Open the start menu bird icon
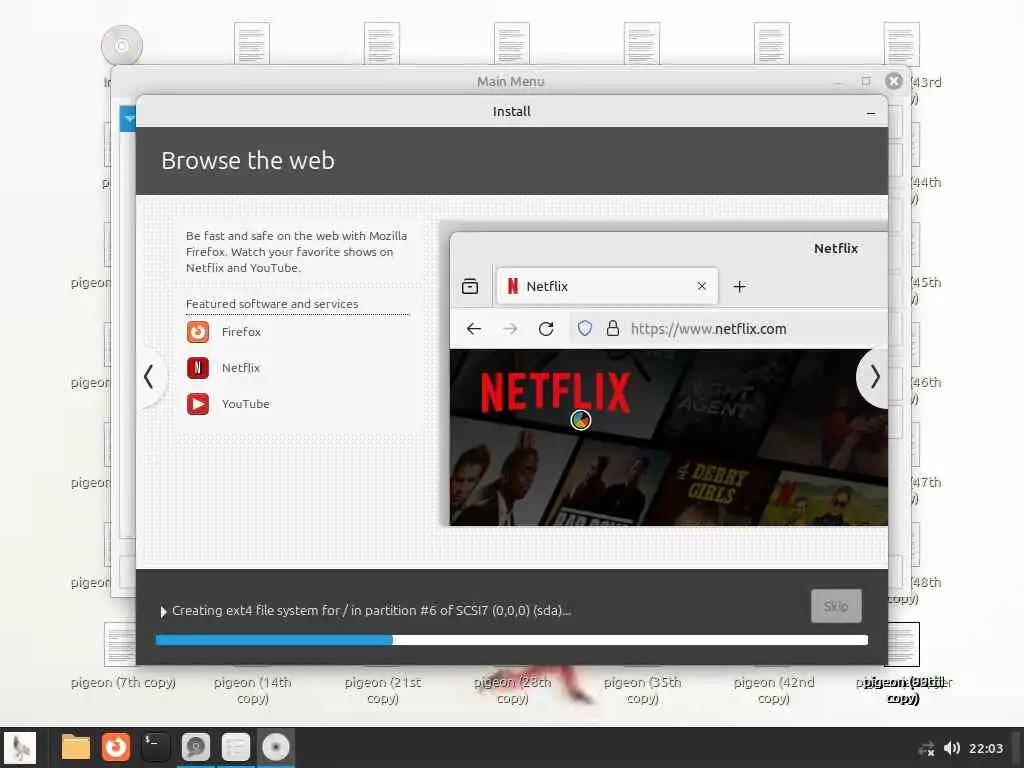The image size is (1024, 768). [x=20, y=747]
